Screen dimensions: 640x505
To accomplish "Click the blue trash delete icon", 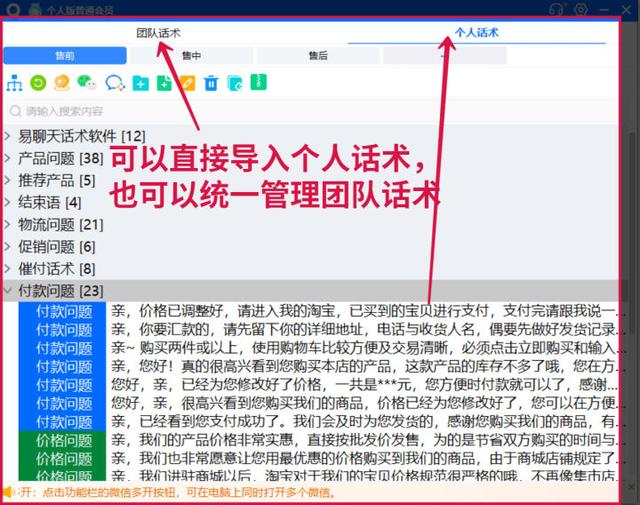I will pyautogui.click(x=211, y=83).
